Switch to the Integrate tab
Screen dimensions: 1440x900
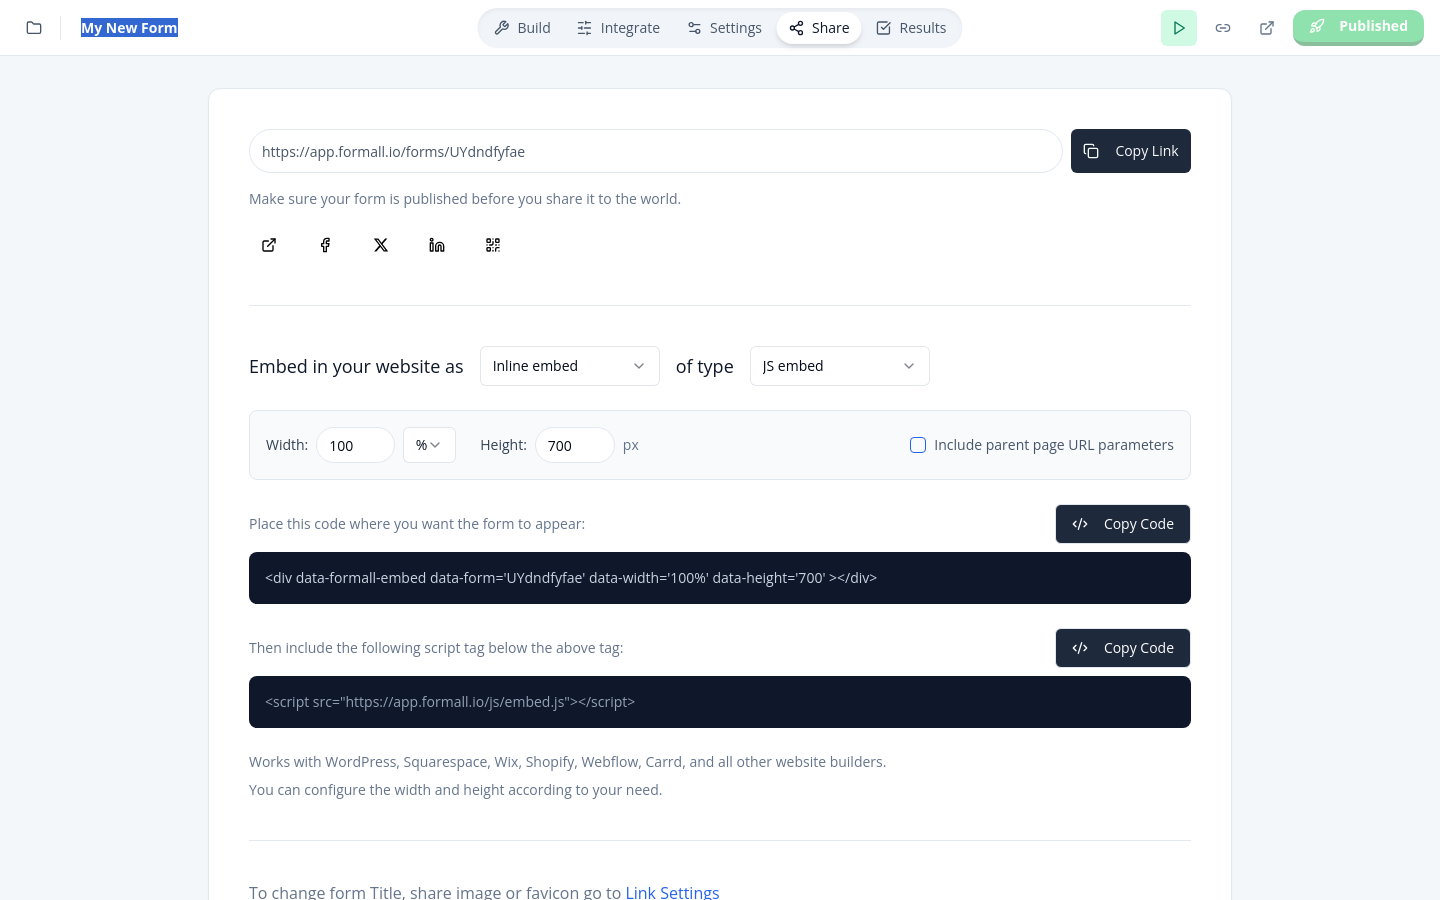pos(619,28)
